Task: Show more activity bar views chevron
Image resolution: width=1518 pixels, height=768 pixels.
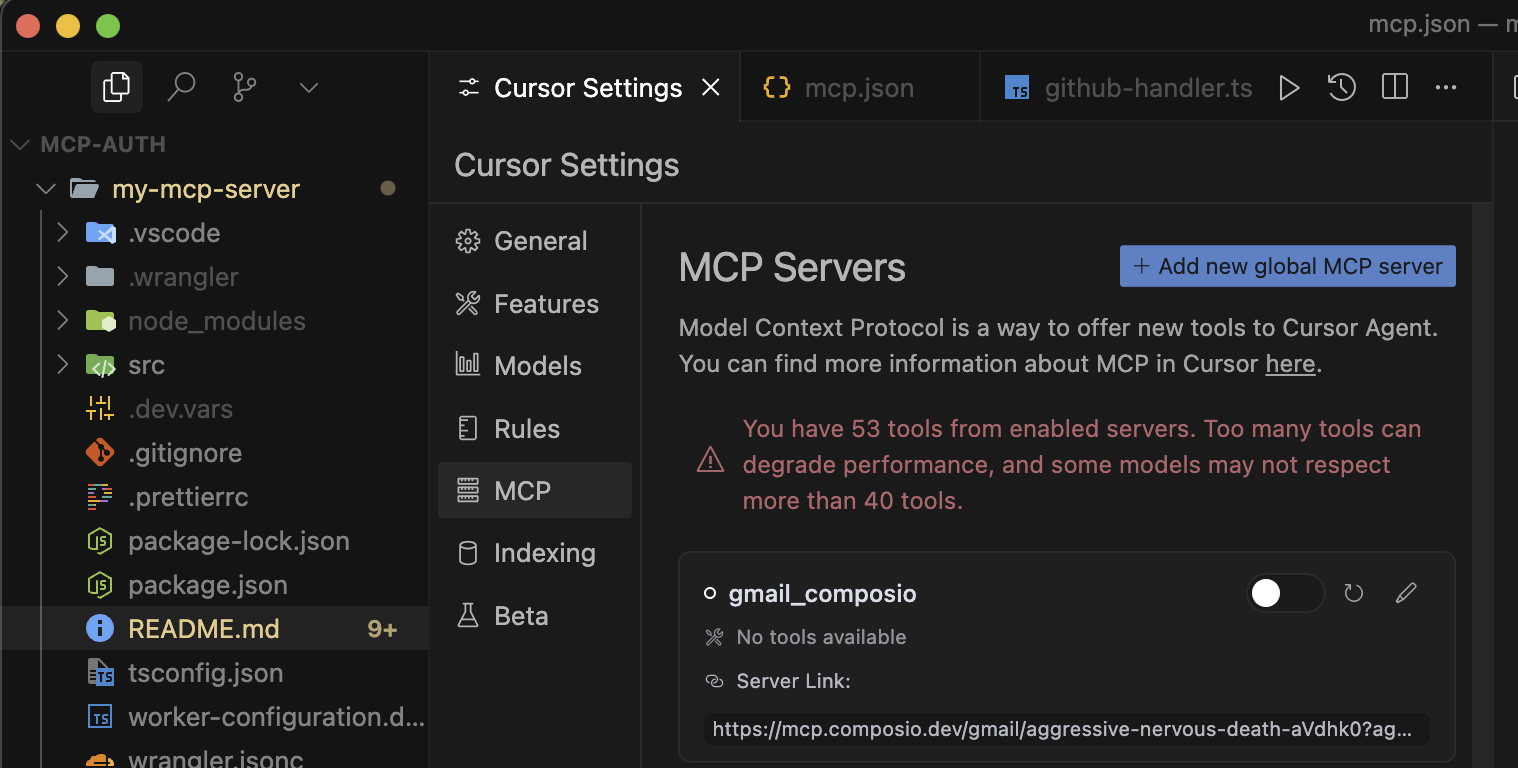Action: pyautogui.click(x=309, y=88)
